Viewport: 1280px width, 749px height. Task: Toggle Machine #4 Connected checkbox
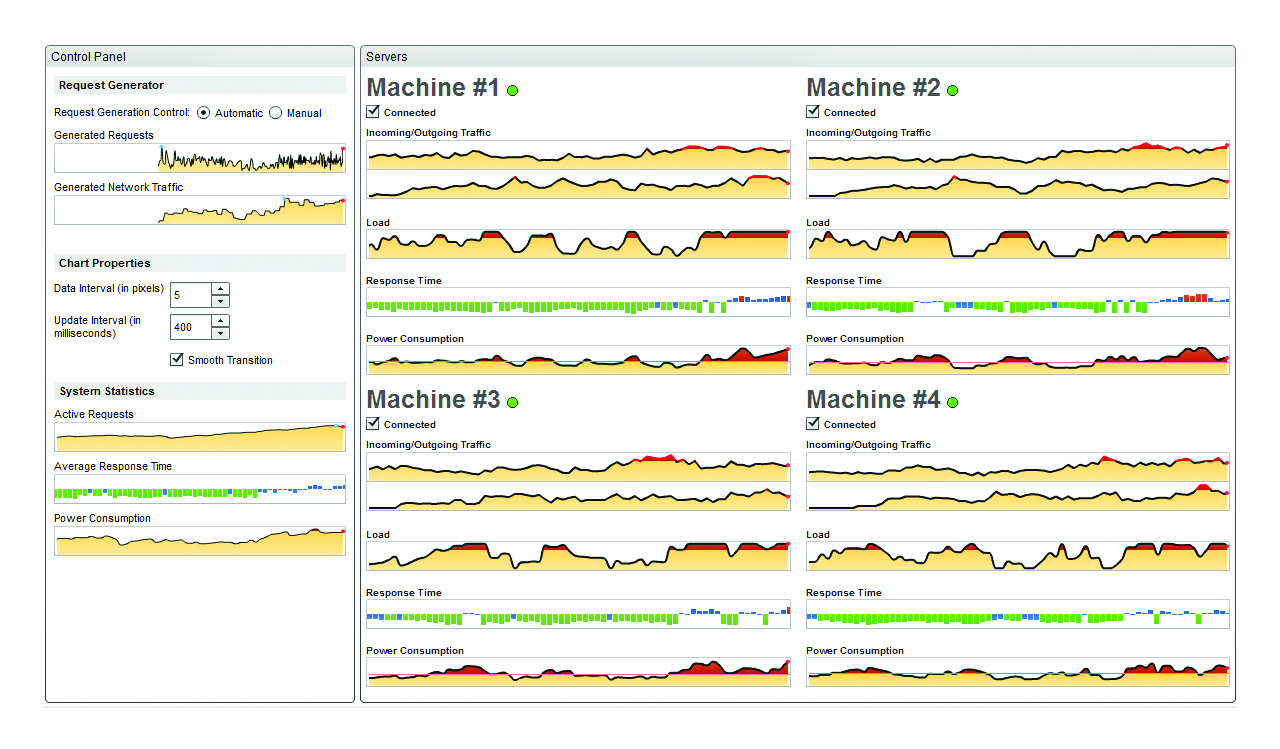813,424
